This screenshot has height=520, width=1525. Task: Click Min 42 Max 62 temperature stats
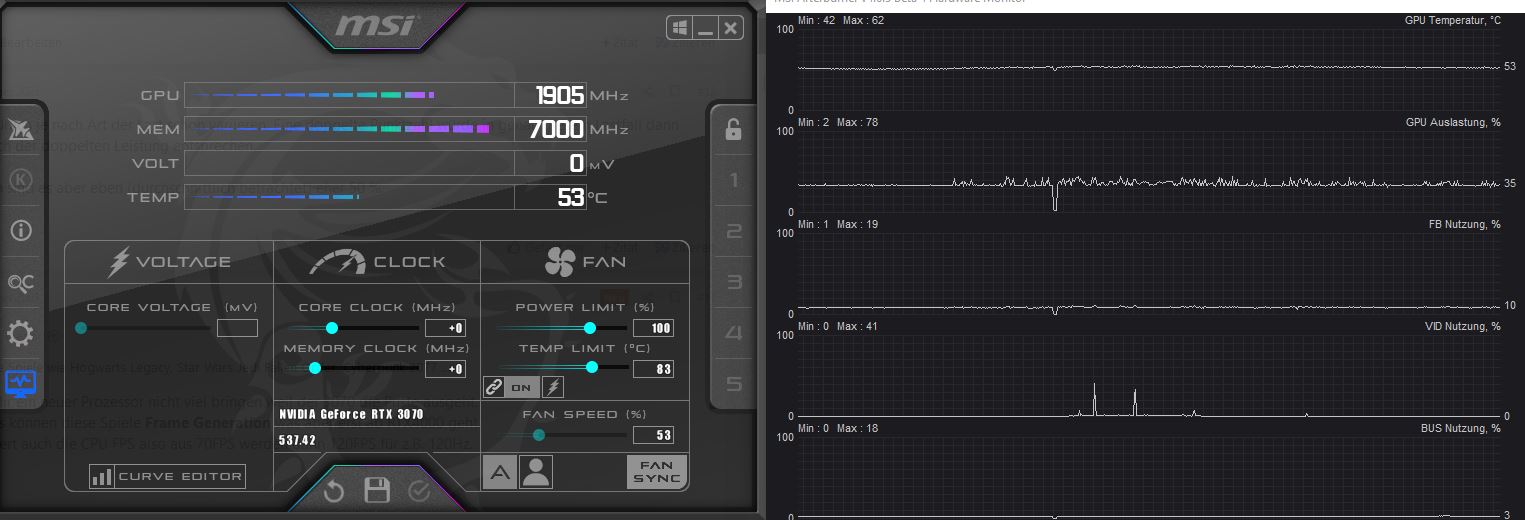841,21
